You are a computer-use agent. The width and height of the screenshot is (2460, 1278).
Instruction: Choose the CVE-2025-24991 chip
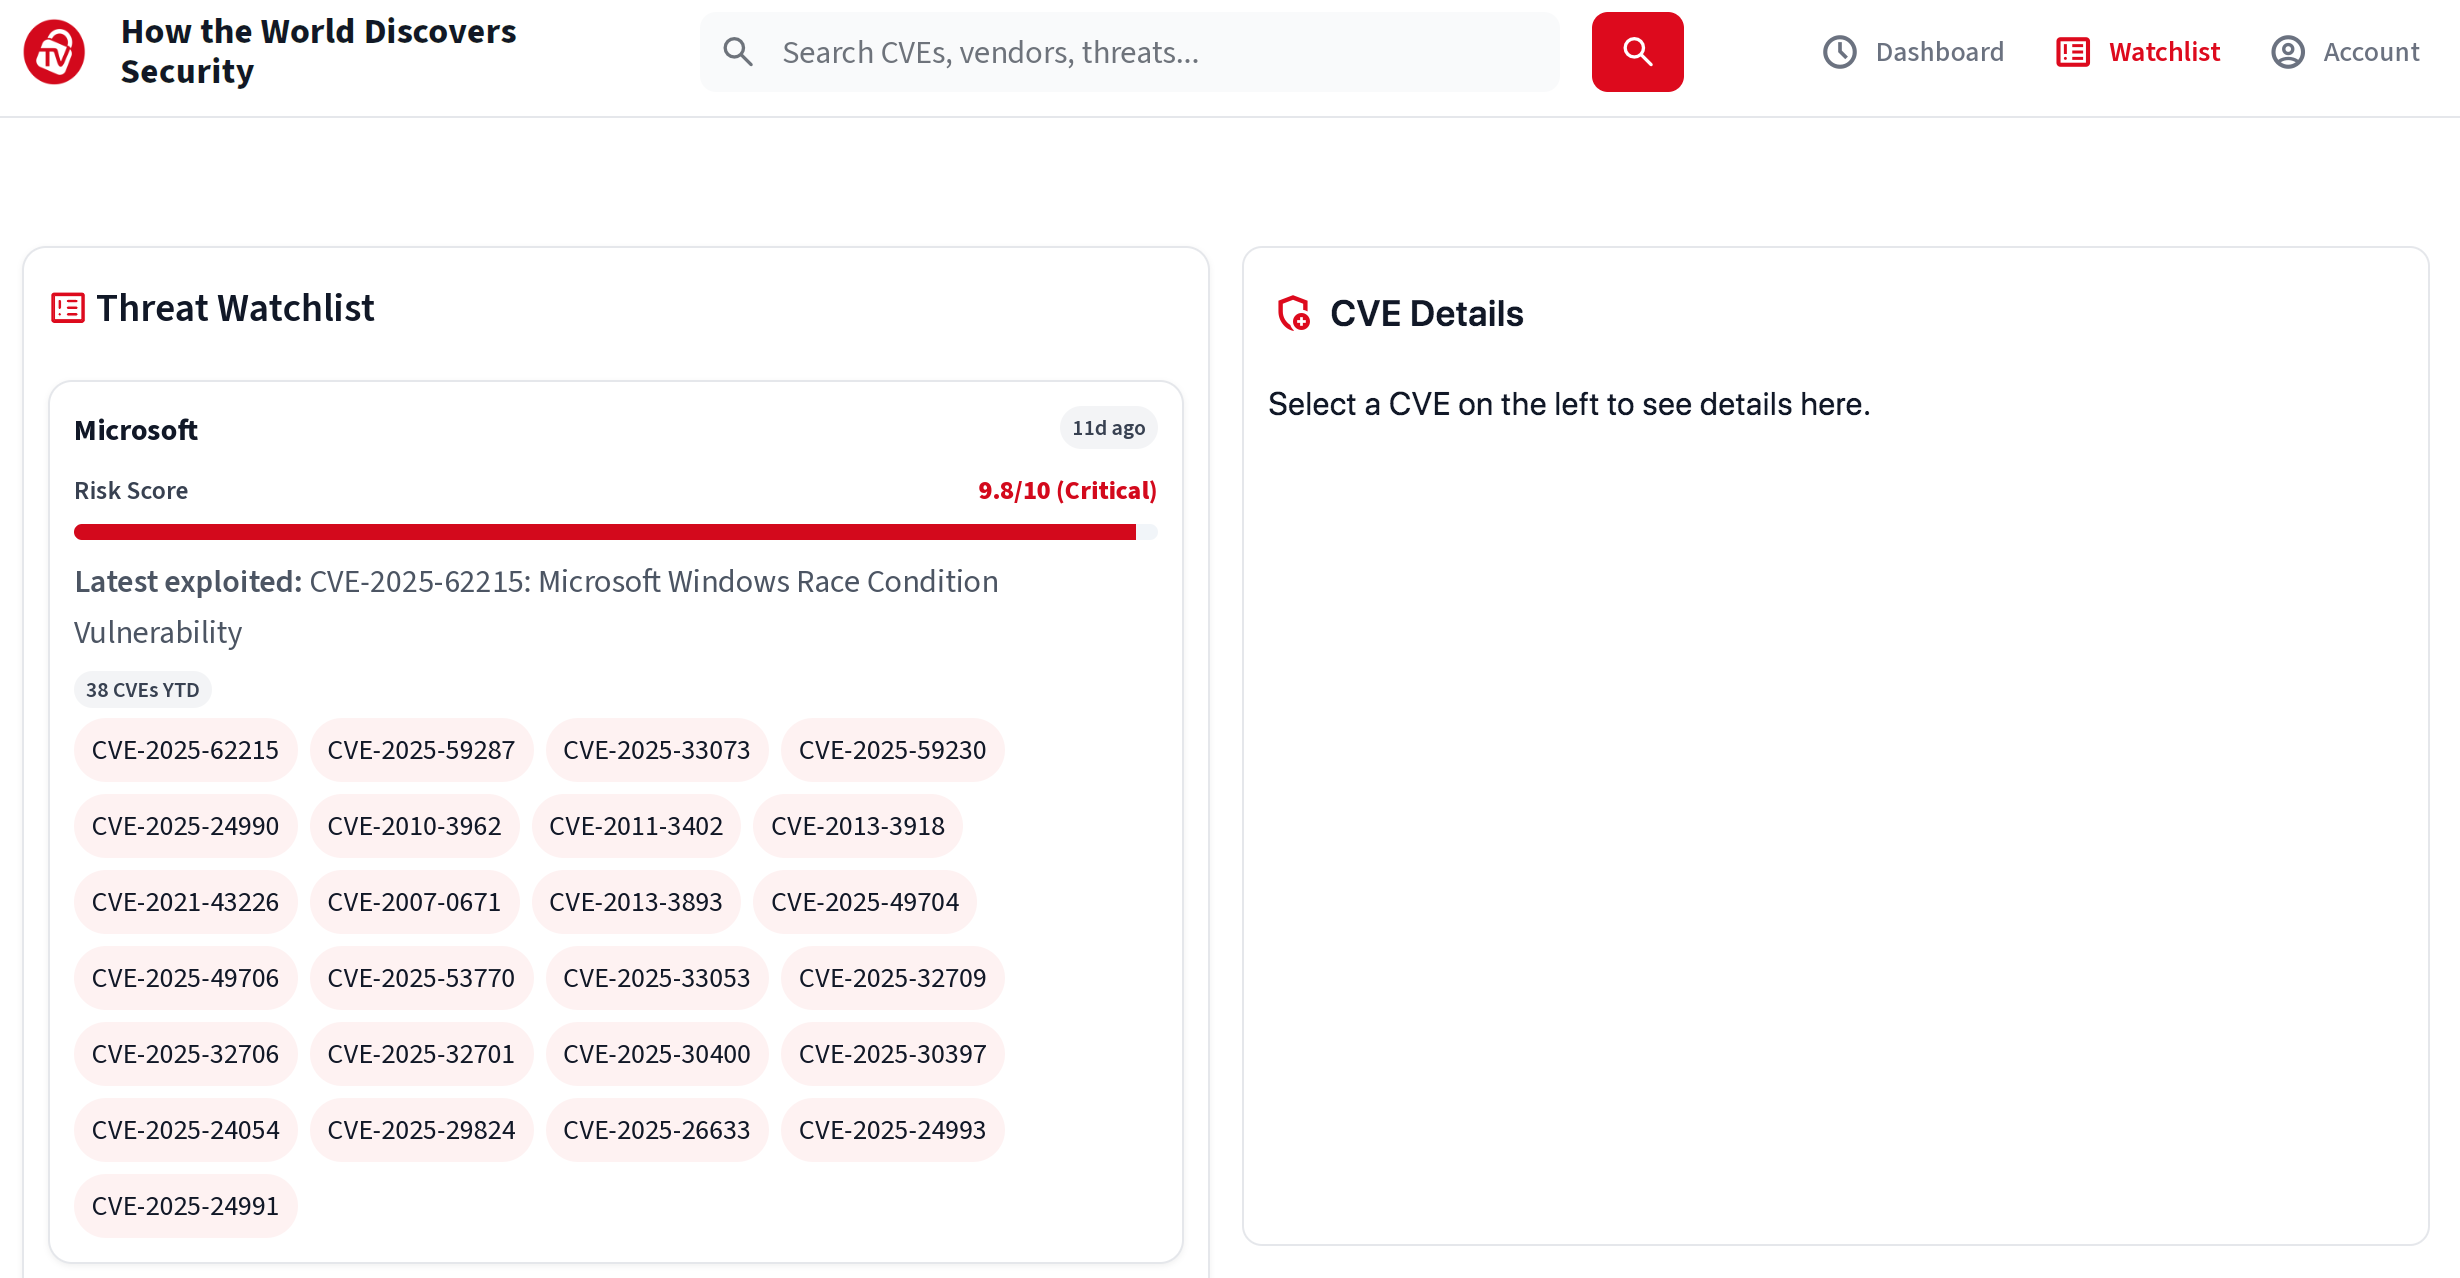click(x=185, y=1206)
